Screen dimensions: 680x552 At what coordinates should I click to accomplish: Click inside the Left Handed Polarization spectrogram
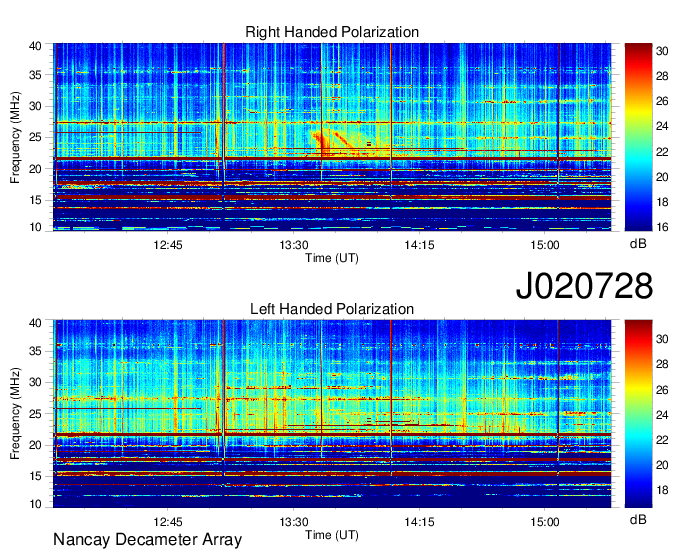pos(332,414)
